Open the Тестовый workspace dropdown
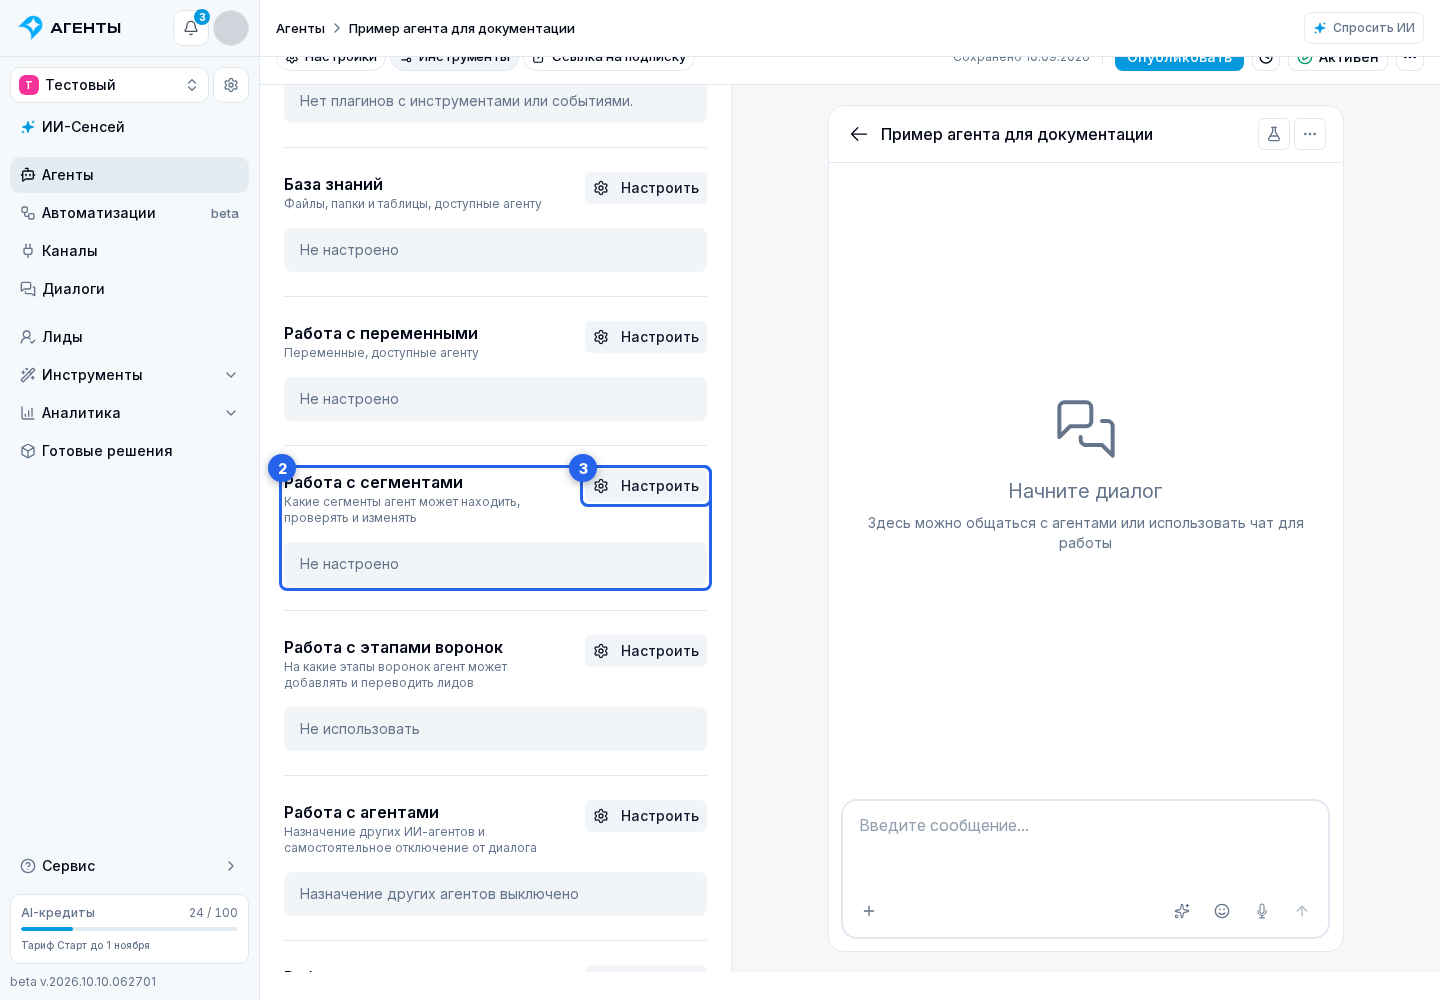 (x=109, y=85)
